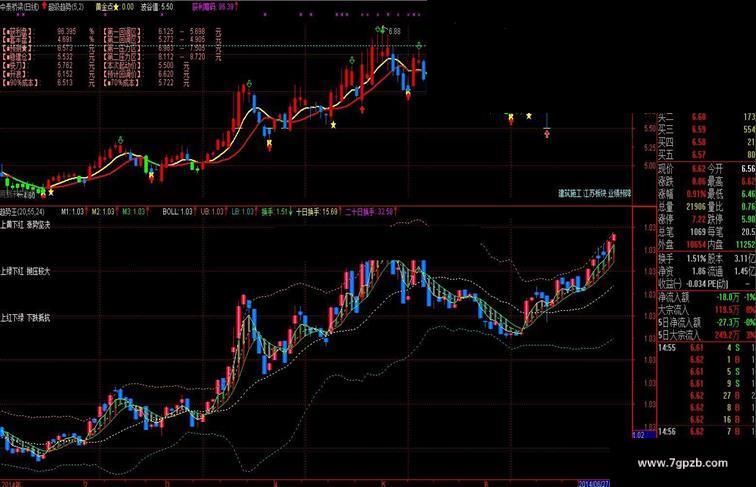Click the 现价 6.62 quote field
The height and width of the screenshot is (487, 756).
(x=682, y=169)
